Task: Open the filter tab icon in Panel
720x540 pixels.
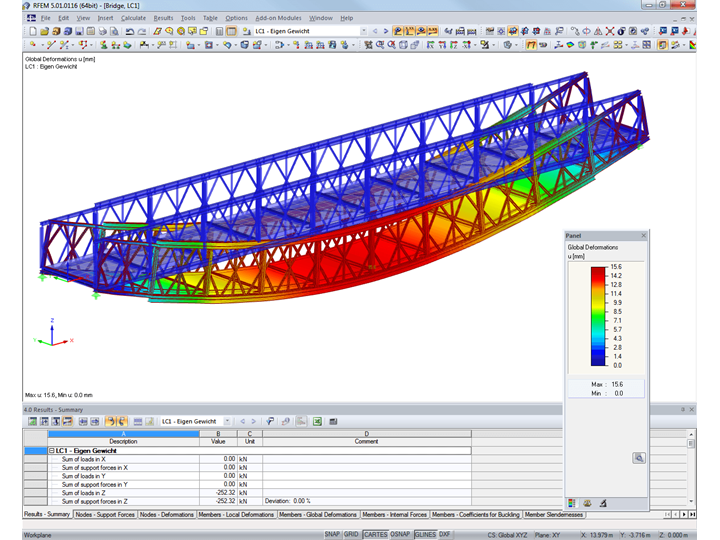Action: [x=603, y=503]
